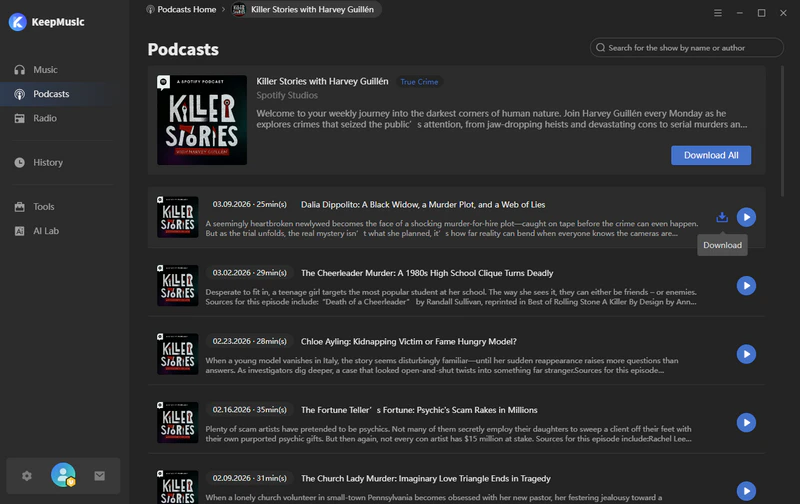800x504 pixels.
Task: Select Radio in the sidebar
Action: [45, 118]
